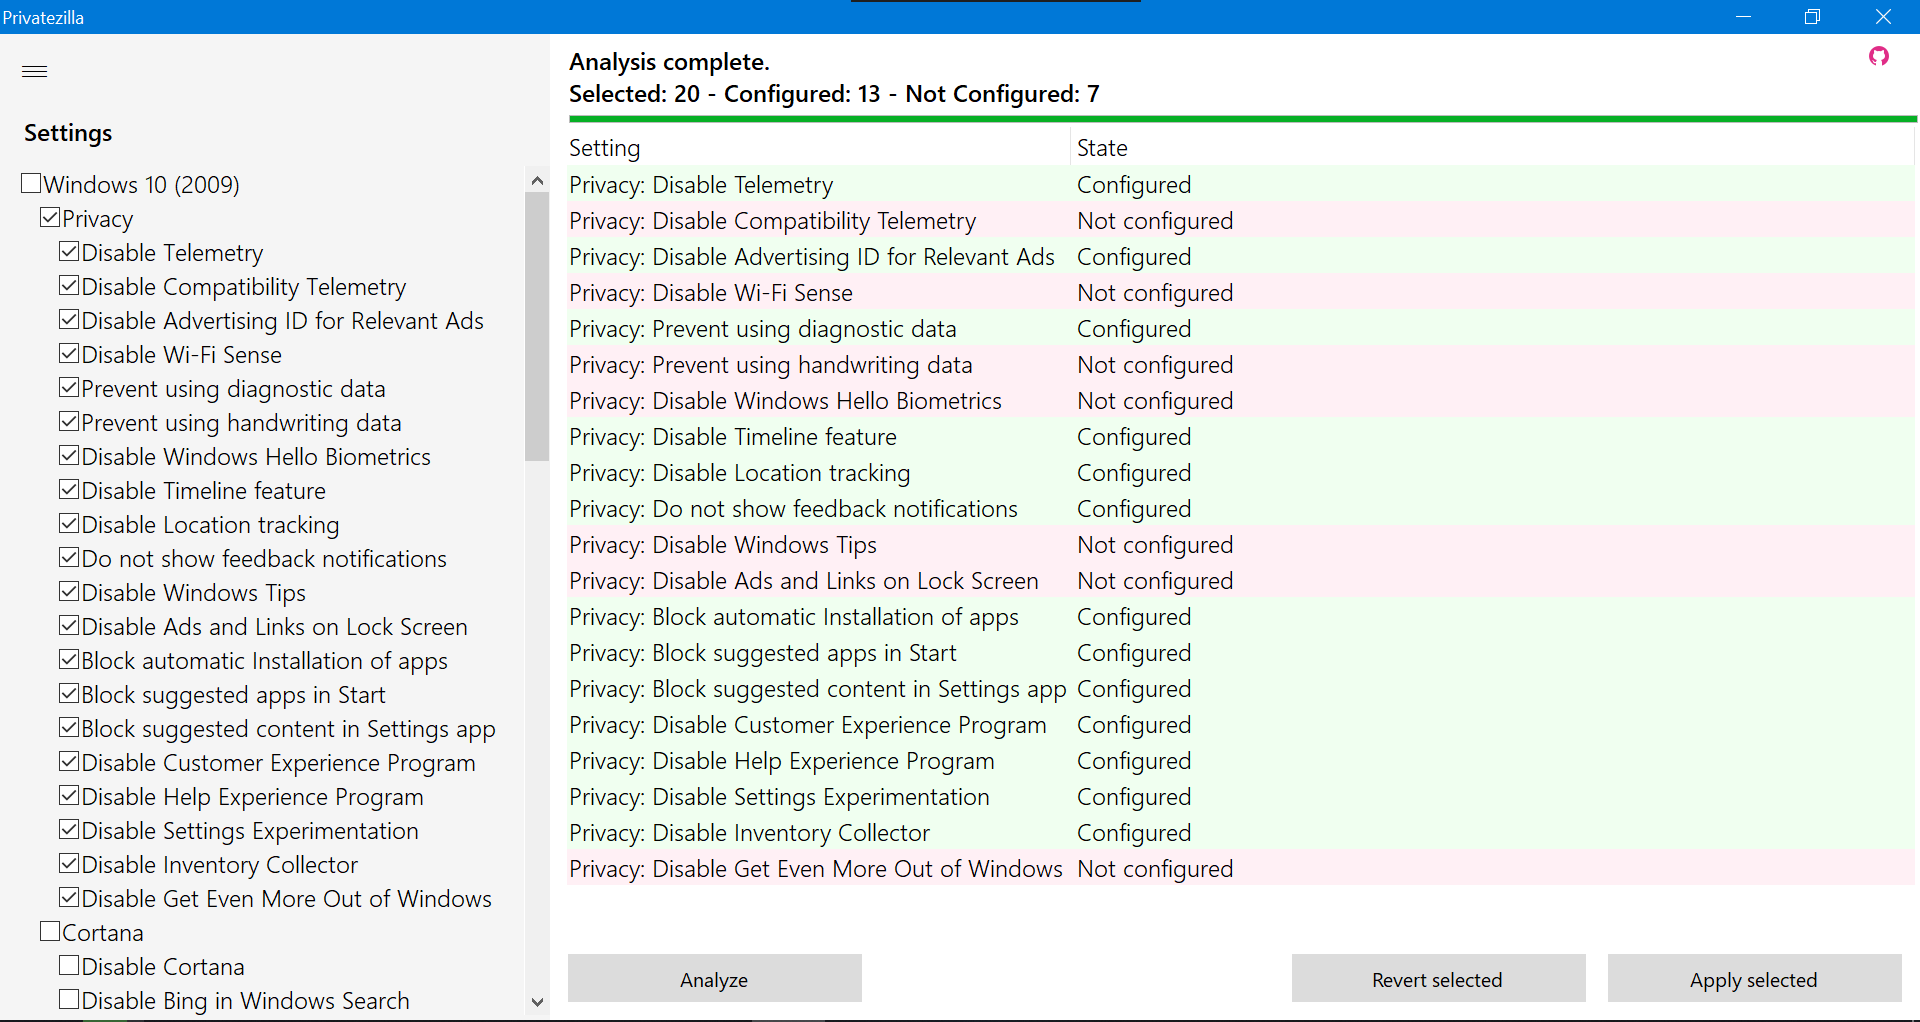Uncheck Disable Windows Hello Biometrics checkbox

(69, 455)
